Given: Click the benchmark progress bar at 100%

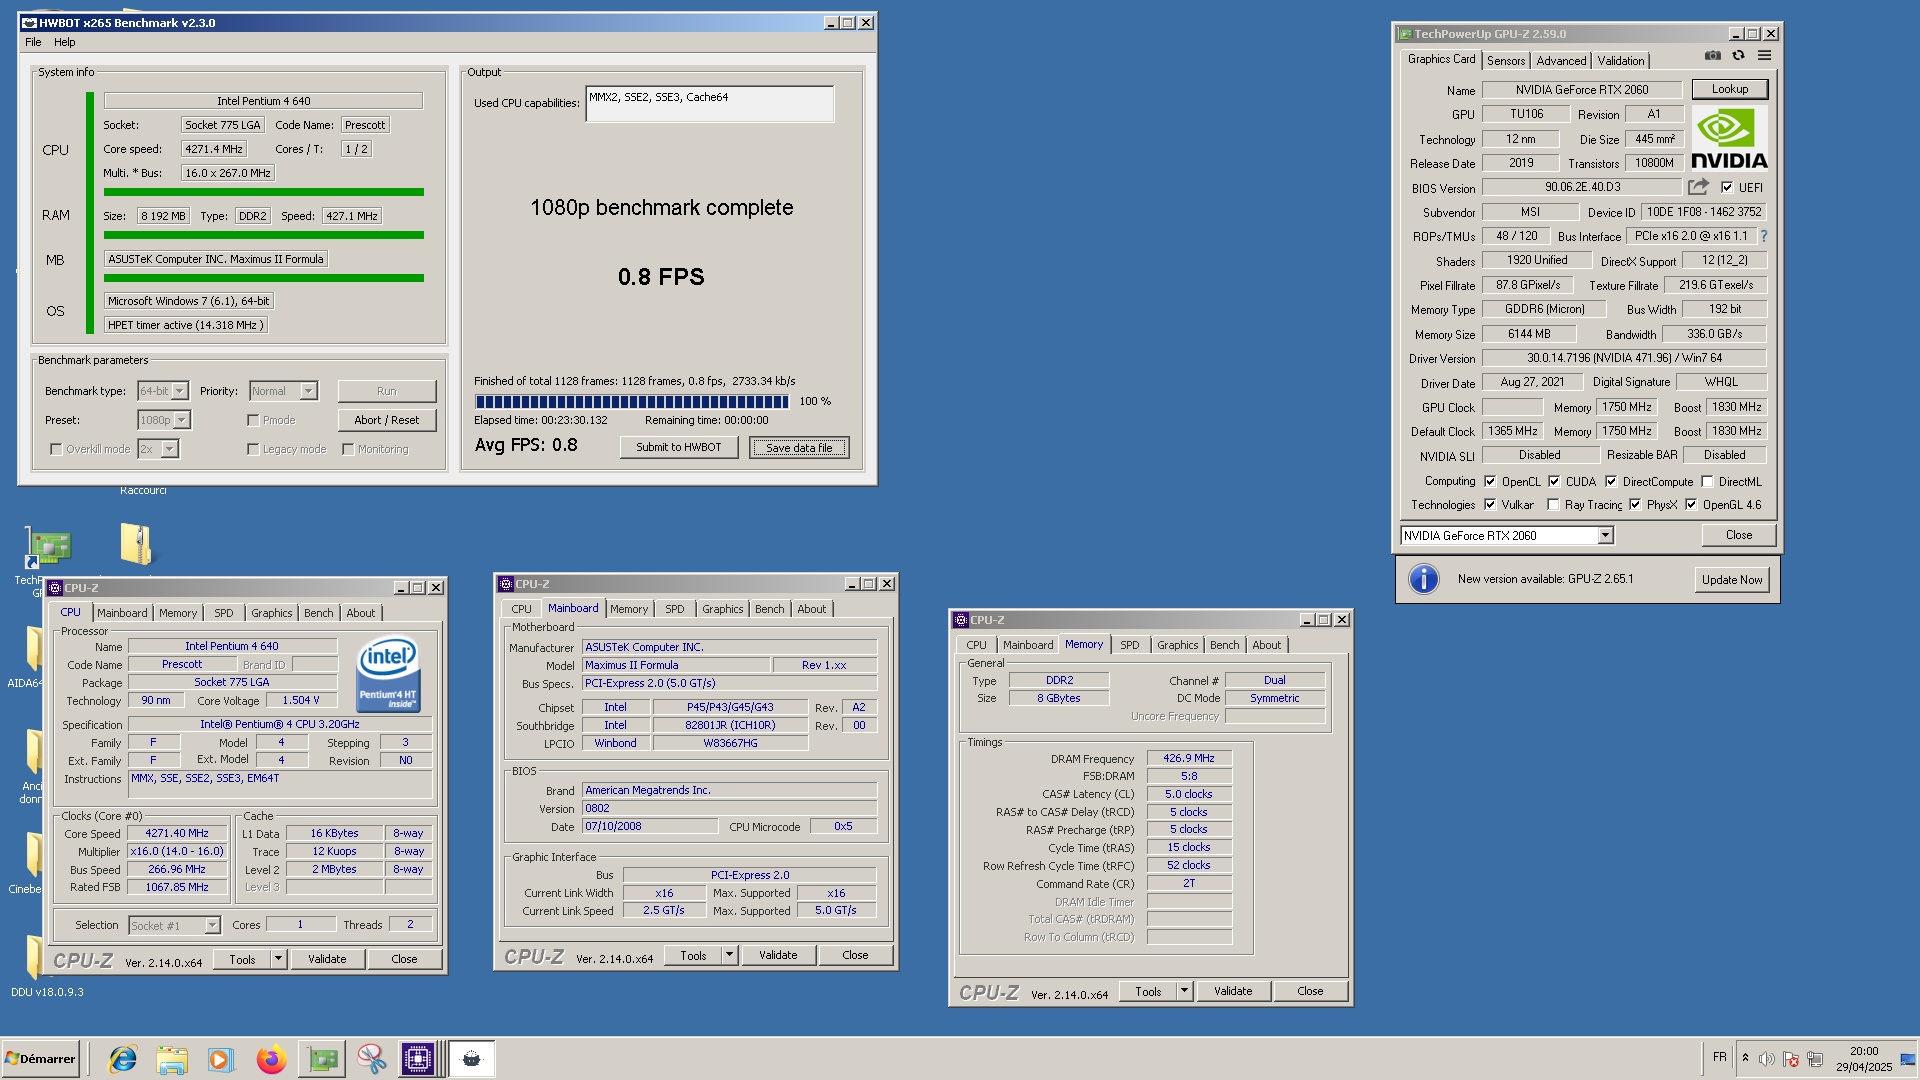Looking at the screenshot, I should click(632, 401).
